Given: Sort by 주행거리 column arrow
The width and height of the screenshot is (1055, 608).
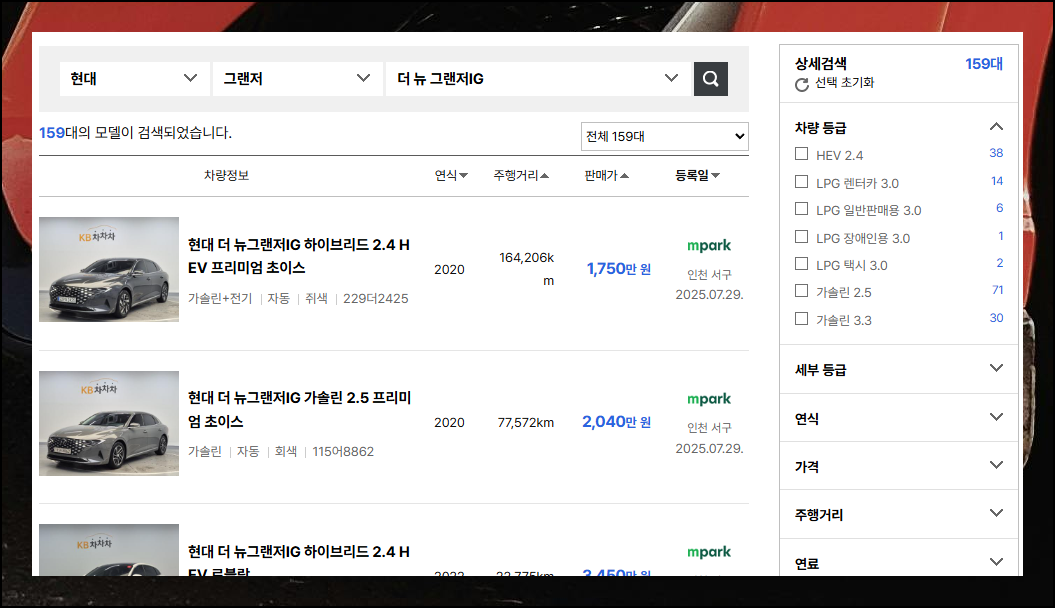Looking at the screenshot, I should (545, 176).
